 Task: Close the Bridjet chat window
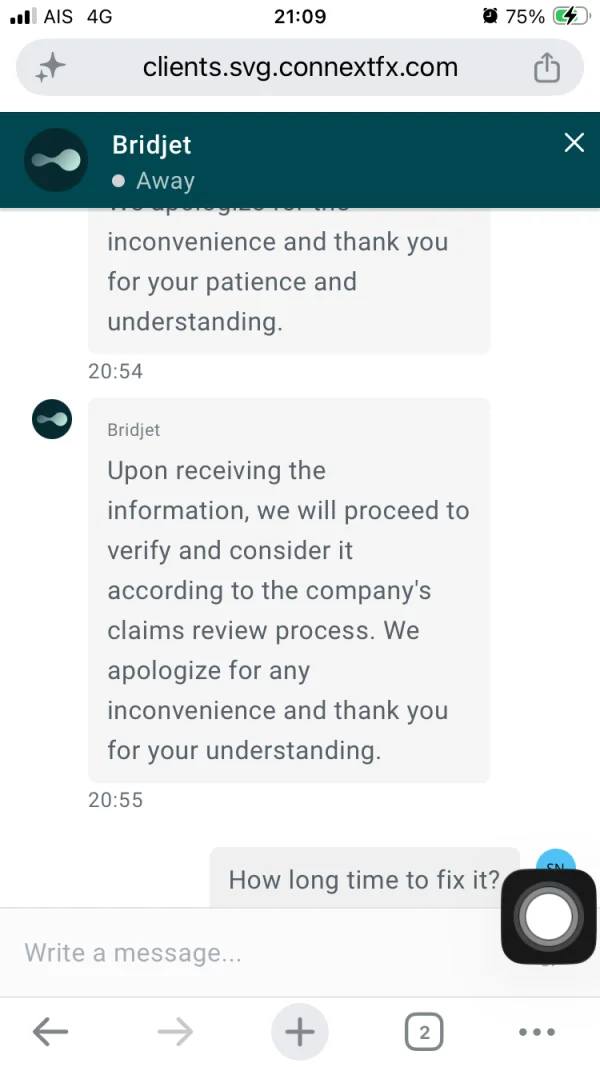click(574, 143)
